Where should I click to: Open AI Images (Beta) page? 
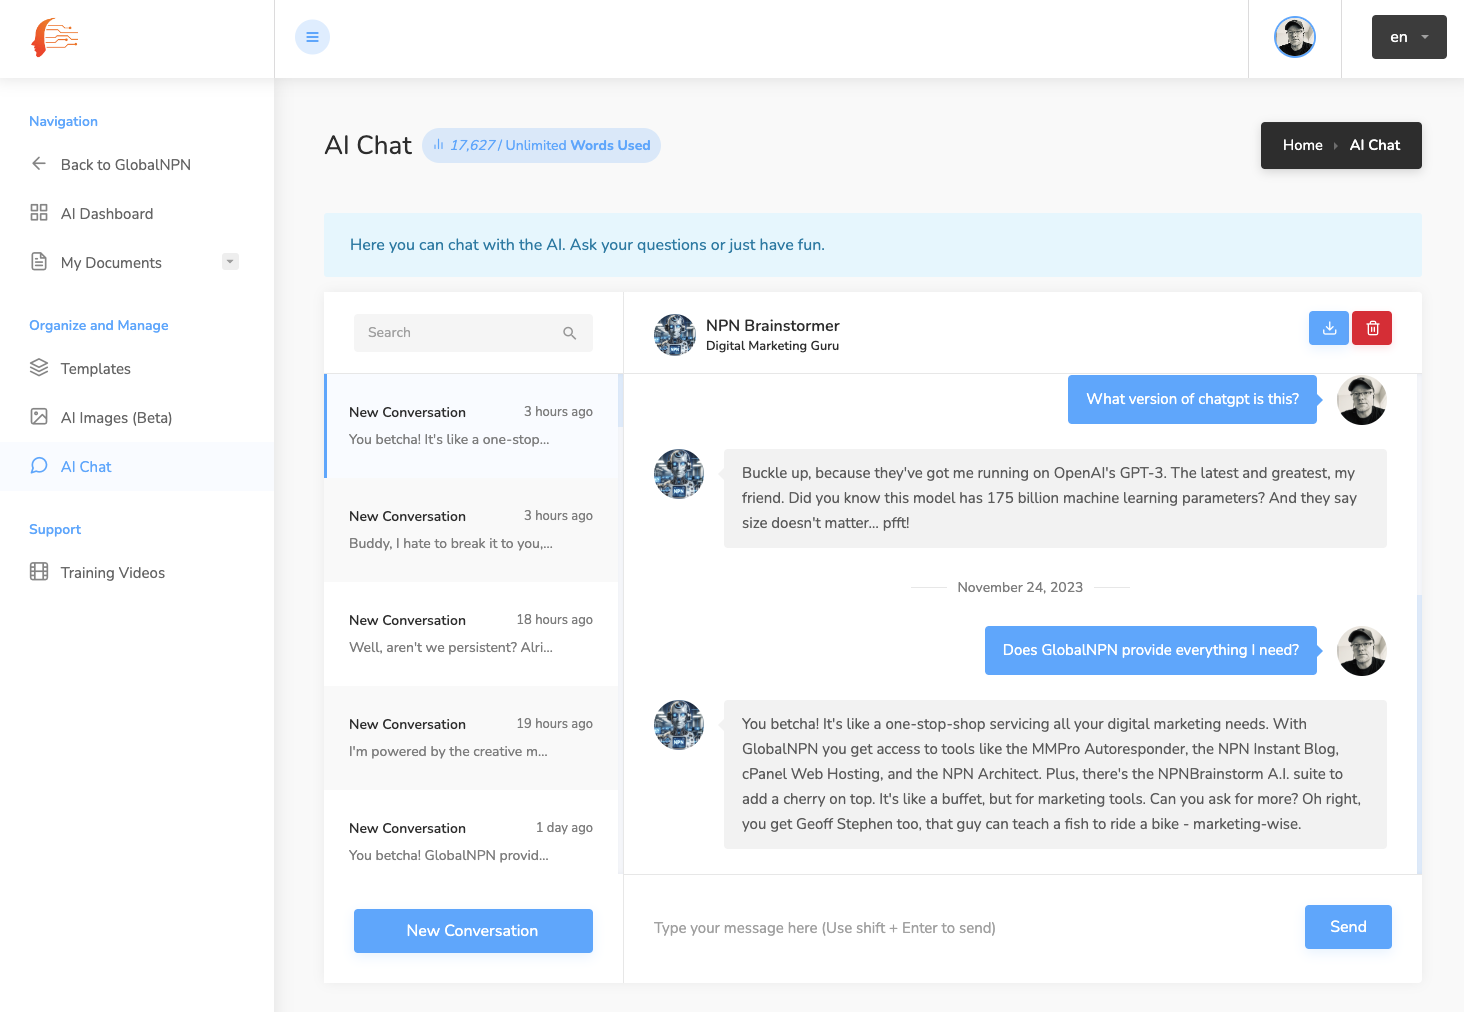(x=116, y=418)
